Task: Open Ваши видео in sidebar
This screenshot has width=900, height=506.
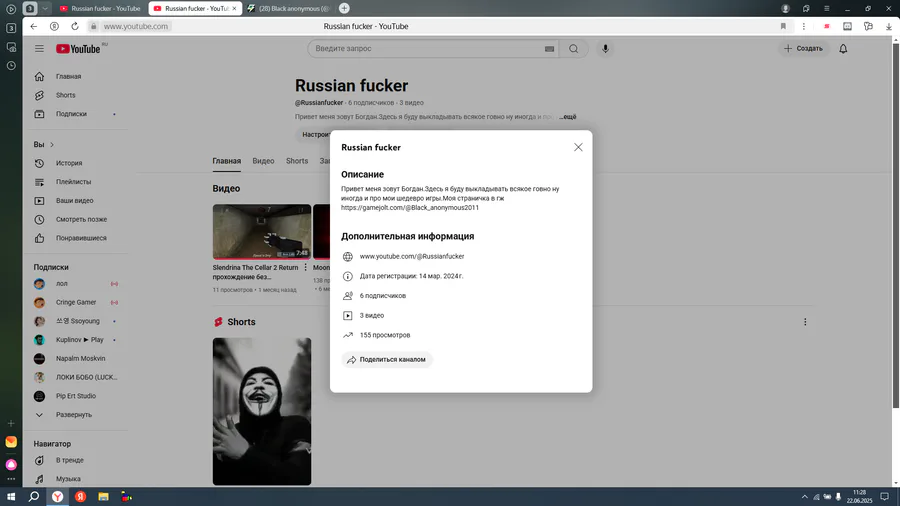Action: tap(75, 201)
